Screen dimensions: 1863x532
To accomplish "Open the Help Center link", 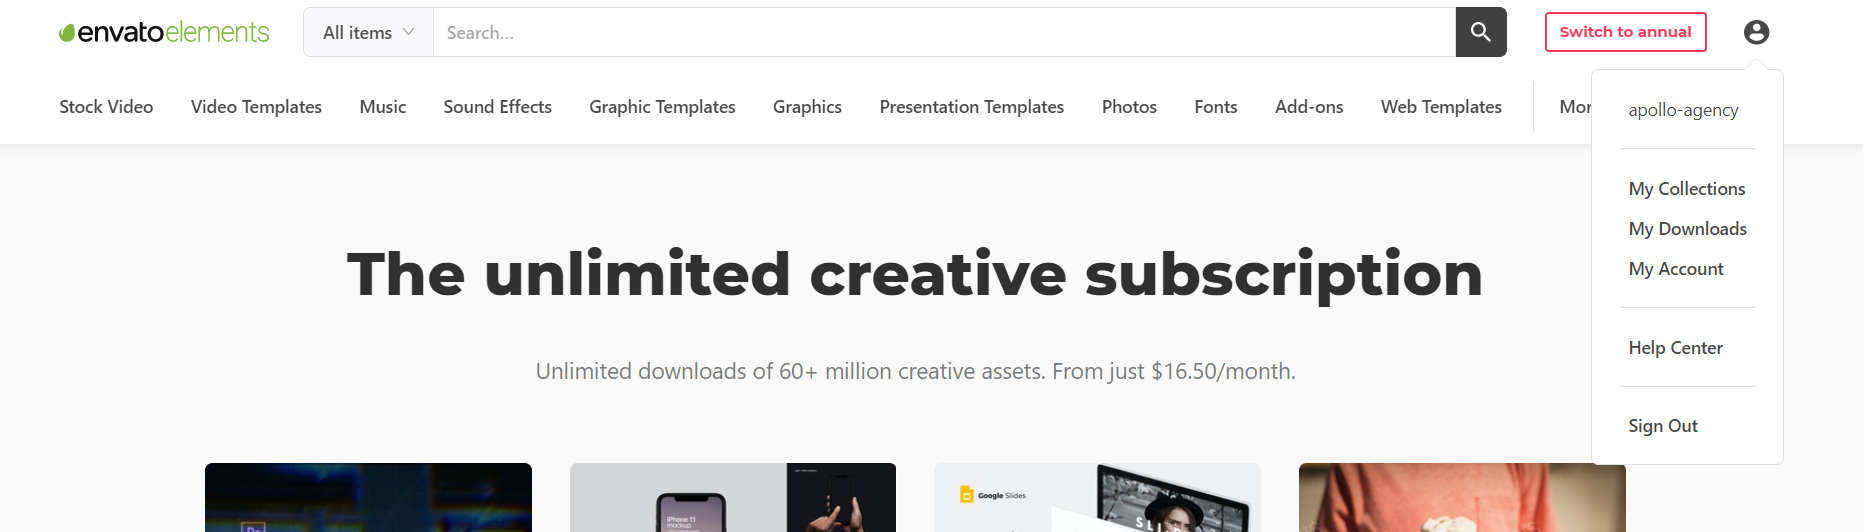I will point(1676,348).
